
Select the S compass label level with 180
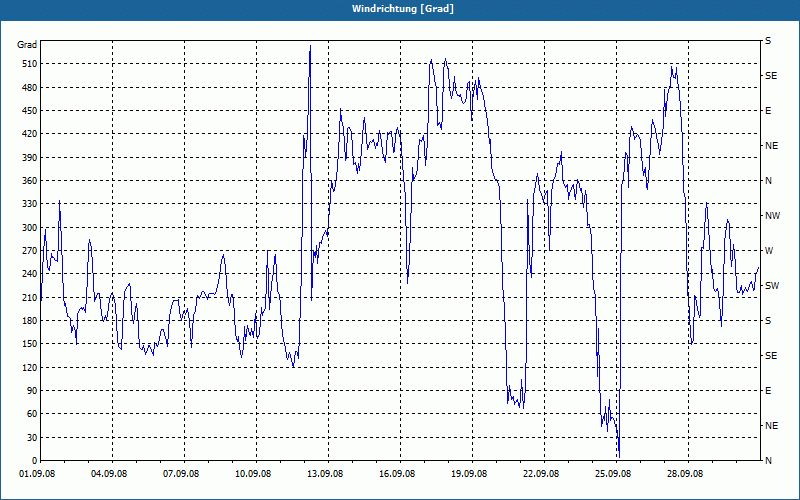(768, 321)
